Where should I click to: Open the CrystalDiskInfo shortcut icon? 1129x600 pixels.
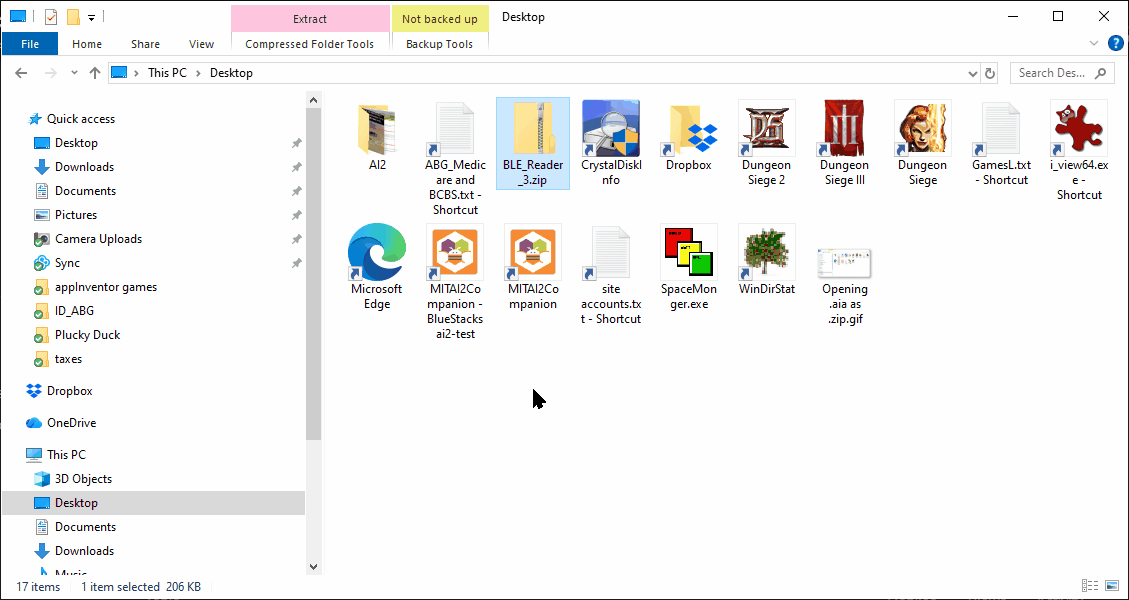click(x=611, y=128)
